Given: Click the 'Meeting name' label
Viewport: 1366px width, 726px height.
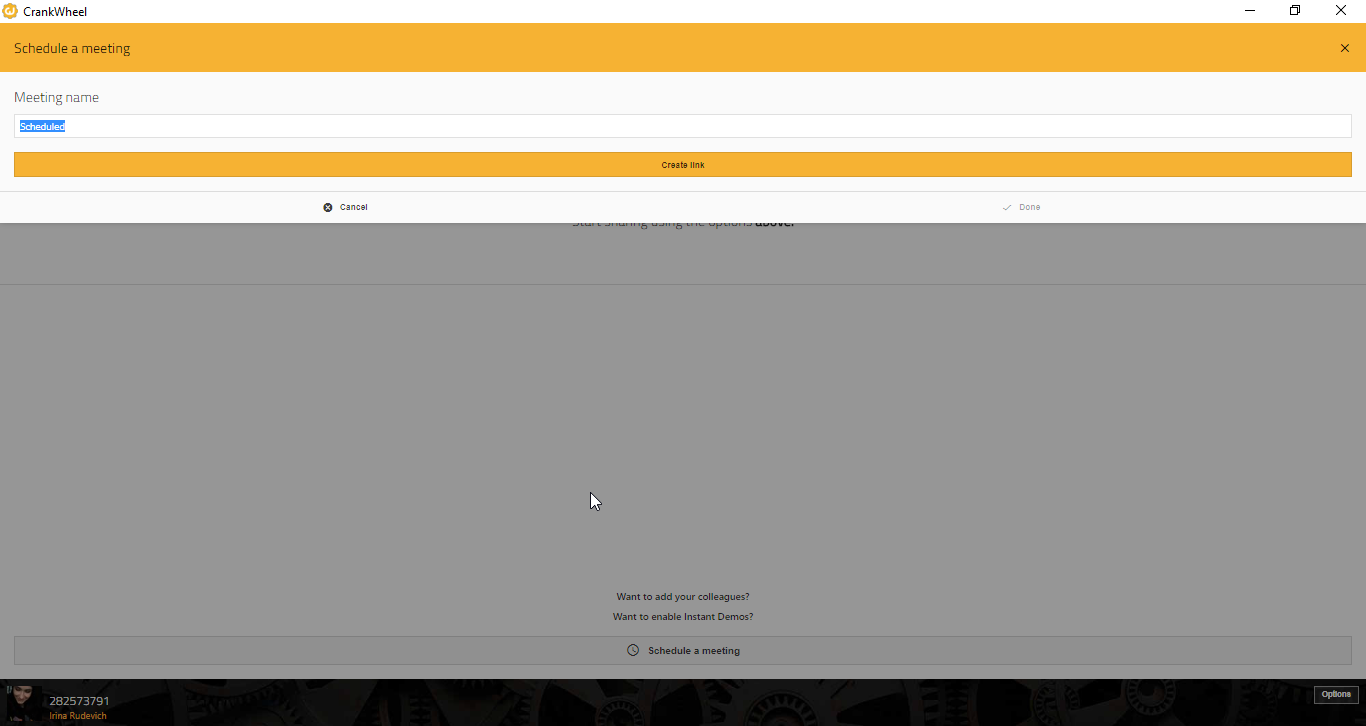Looking at the screenshot, I should point(56,97).
